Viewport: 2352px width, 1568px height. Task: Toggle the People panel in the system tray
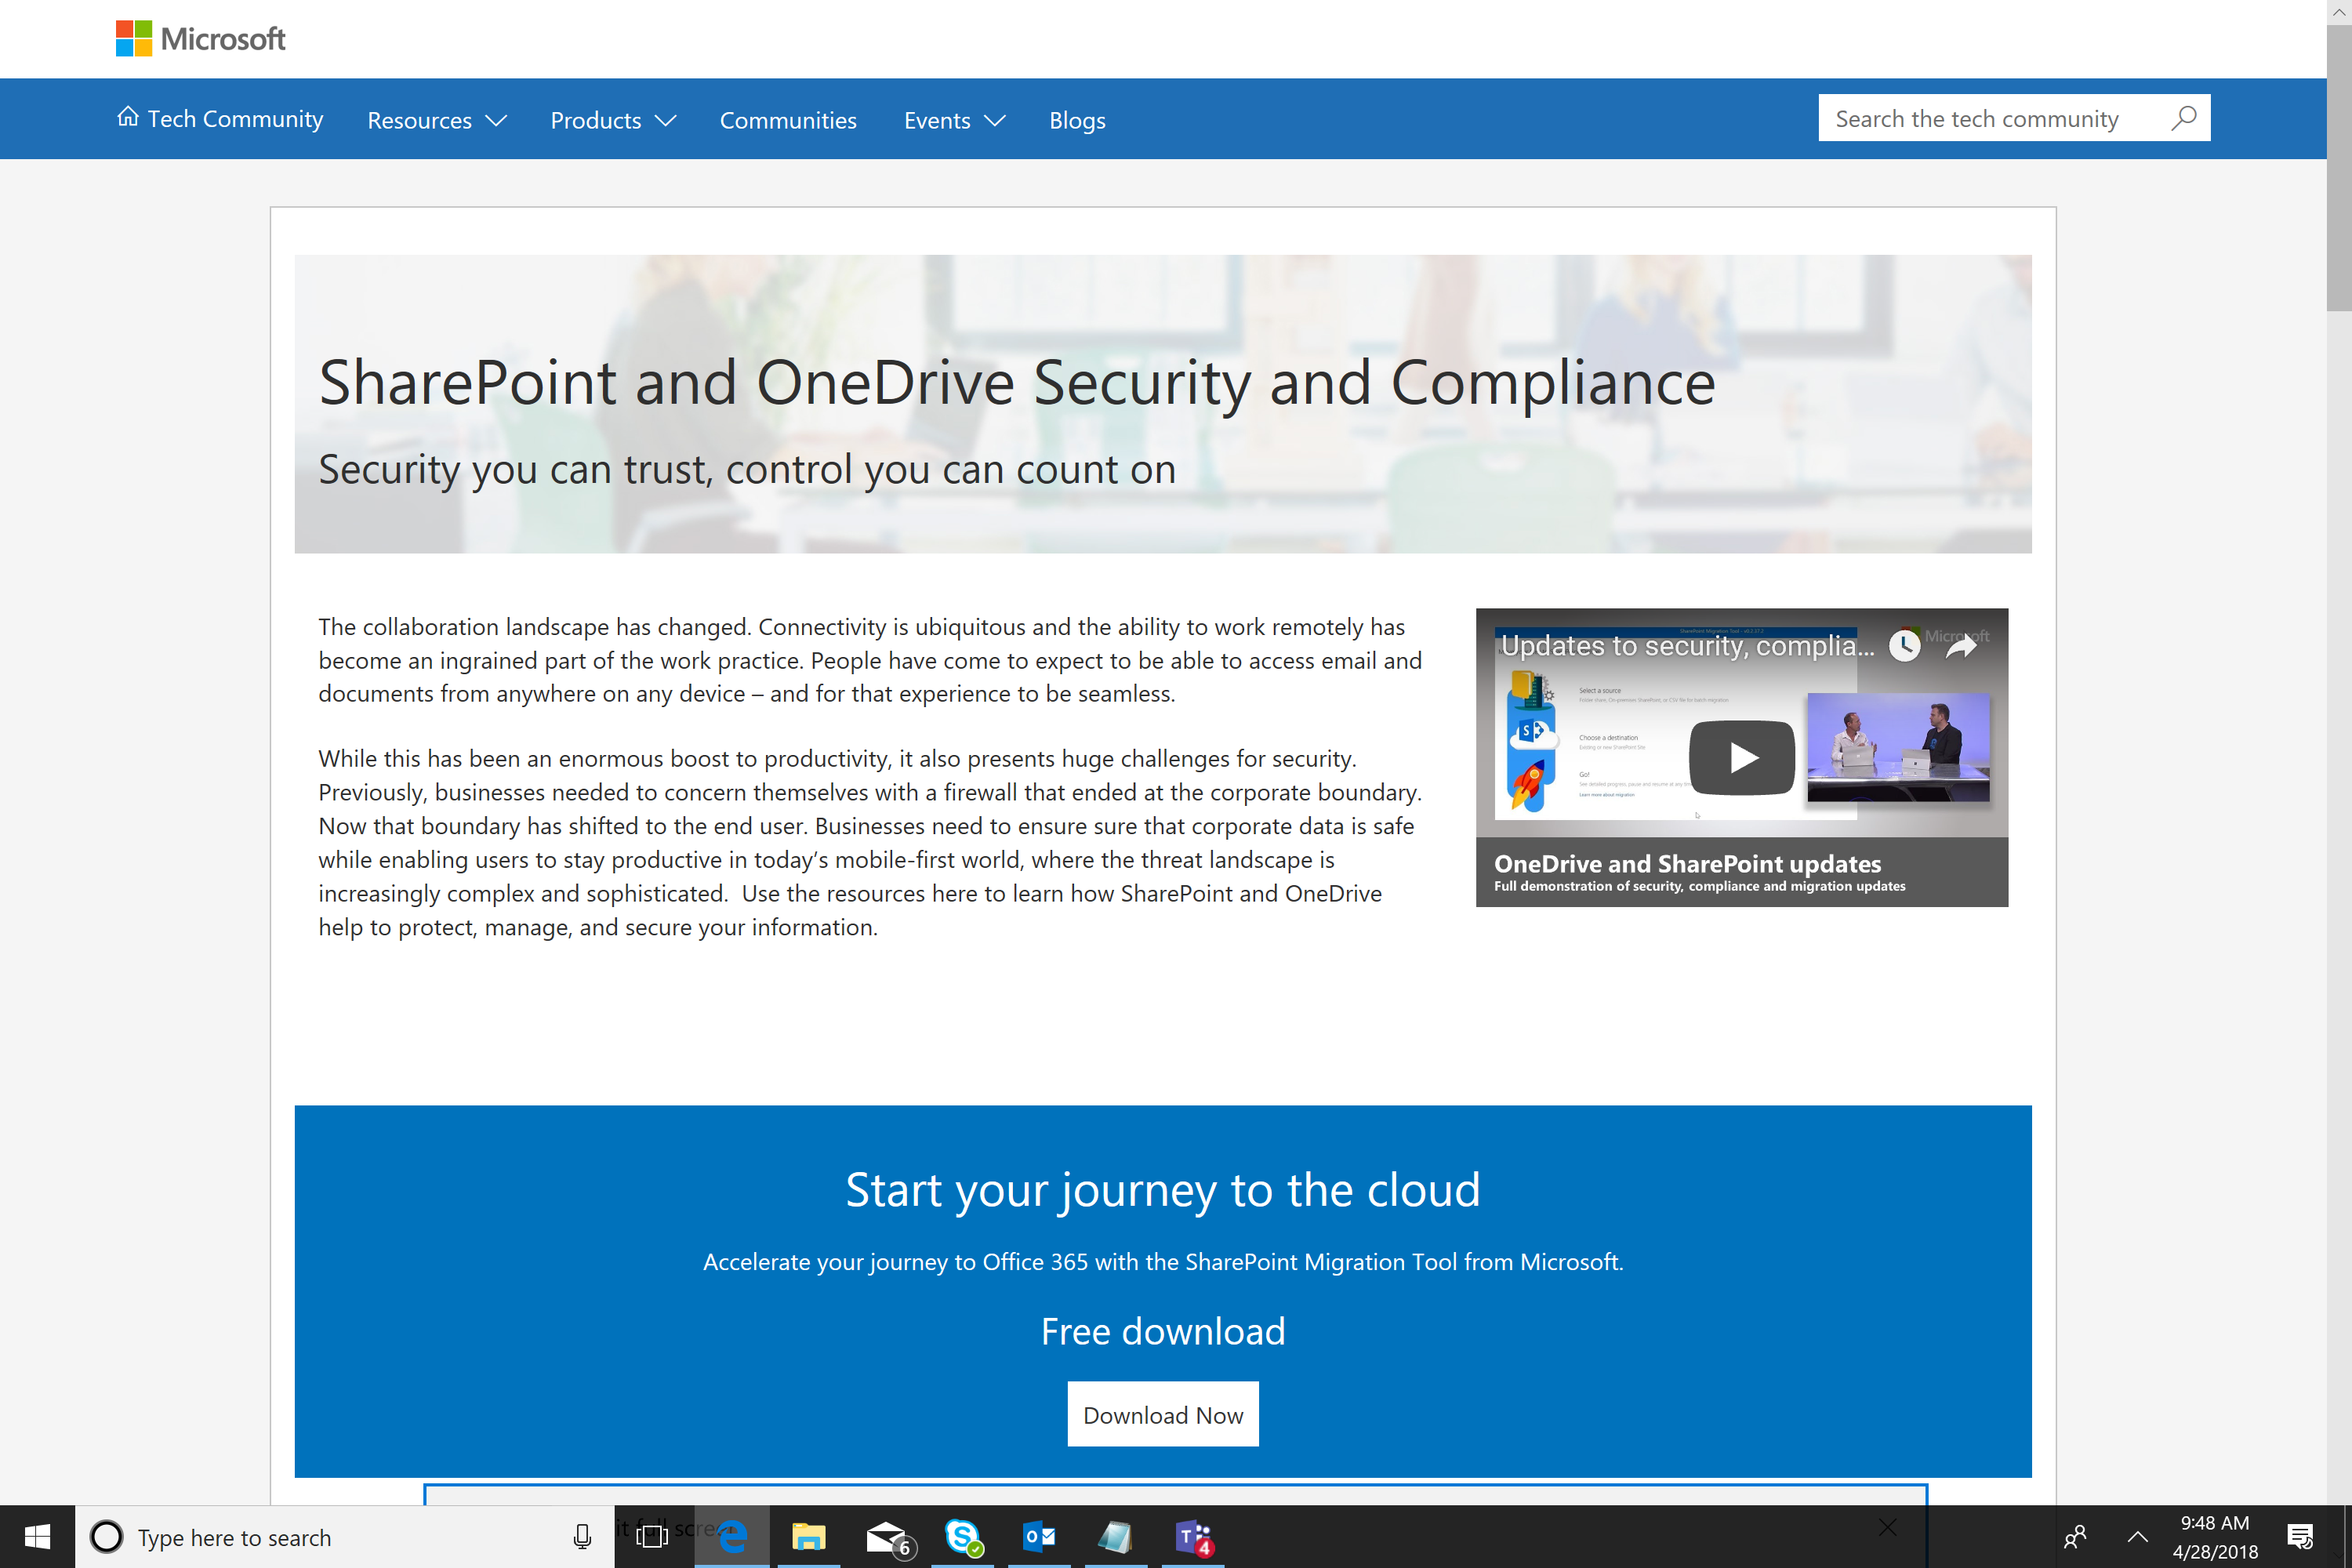(2075, 1537)
